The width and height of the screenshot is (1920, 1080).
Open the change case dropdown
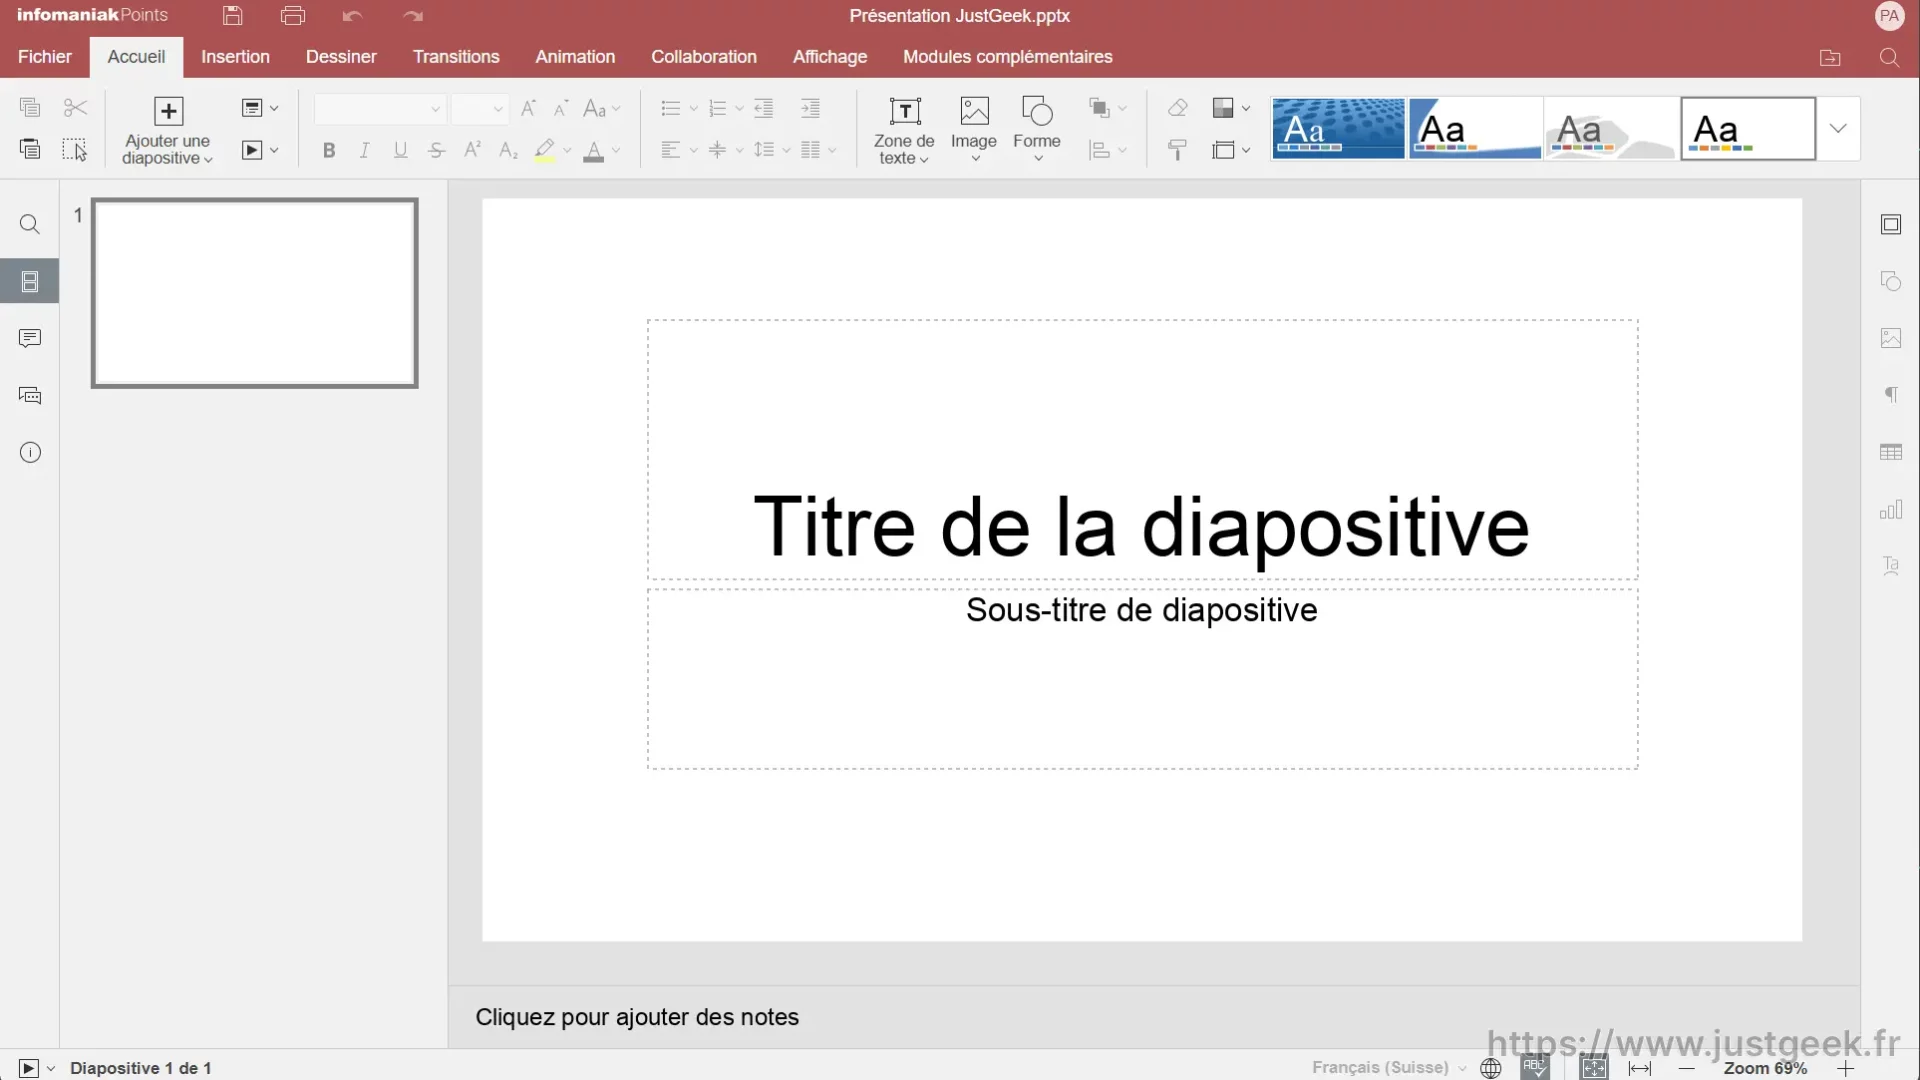click(x=602, y=108)
